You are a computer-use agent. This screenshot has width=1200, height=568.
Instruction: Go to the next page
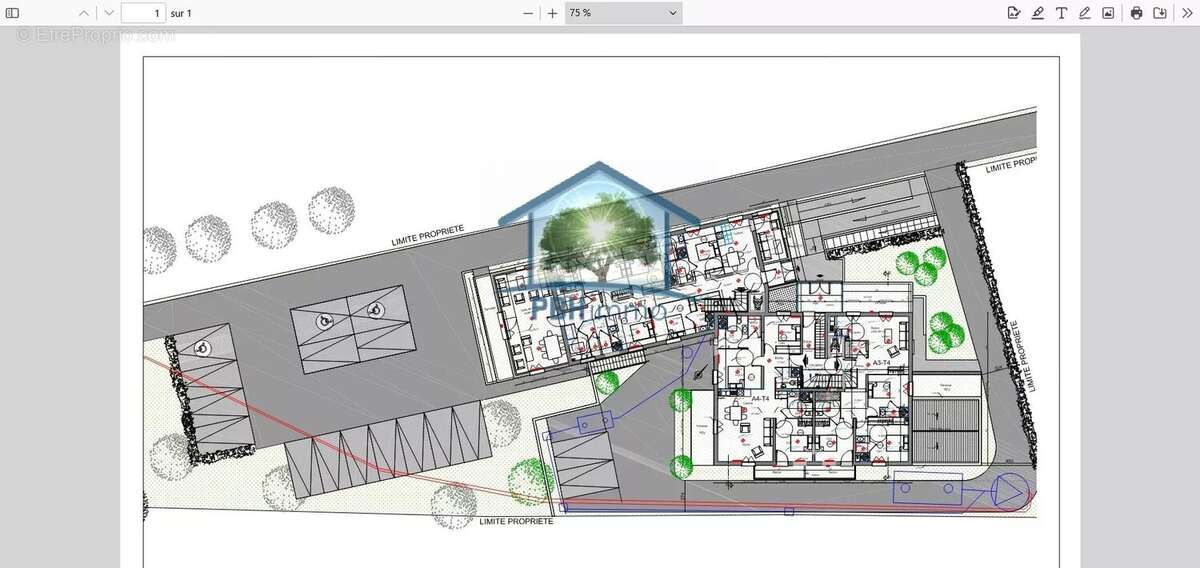pyautogui.click(x=109, y=13)
